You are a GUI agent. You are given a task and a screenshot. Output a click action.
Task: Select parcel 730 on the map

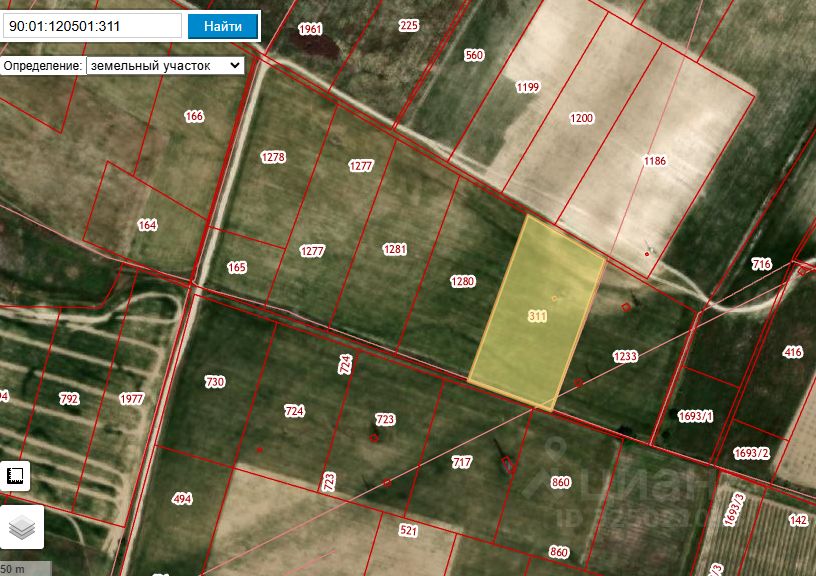(215, 382)
